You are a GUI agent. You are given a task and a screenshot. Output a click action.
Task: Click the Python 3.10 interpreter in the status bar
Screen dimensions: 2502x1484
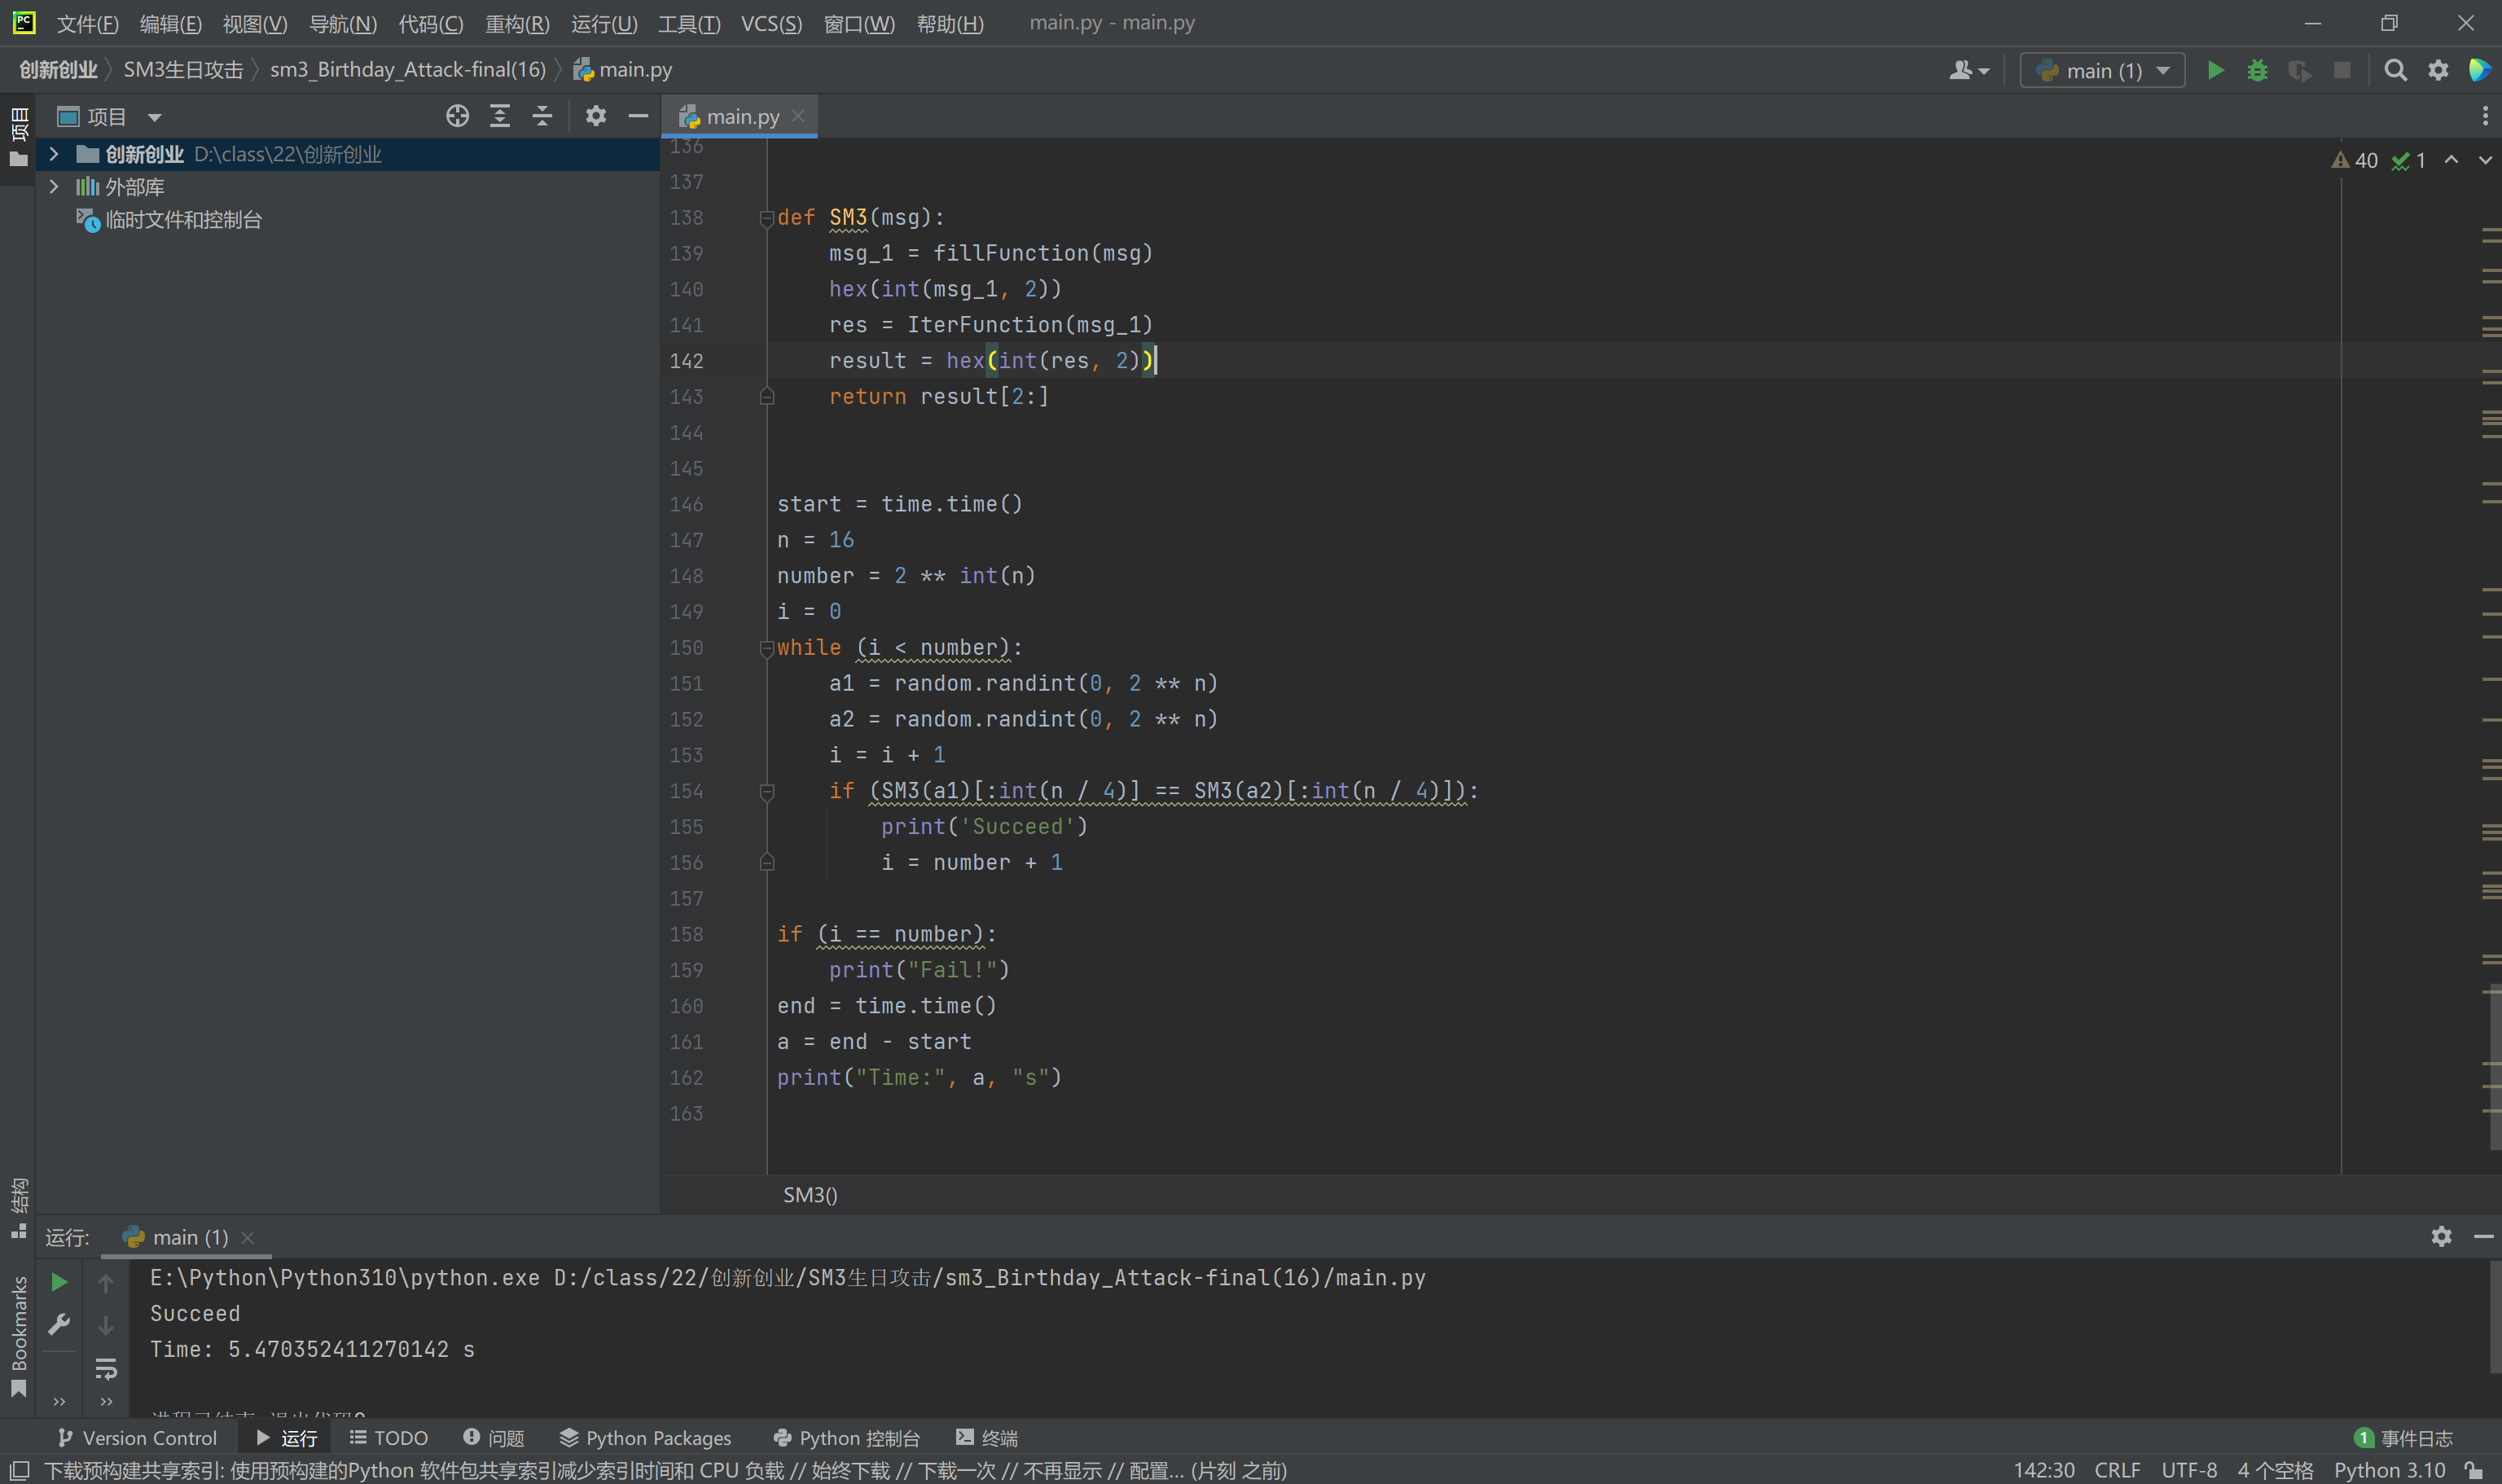2391,1470
